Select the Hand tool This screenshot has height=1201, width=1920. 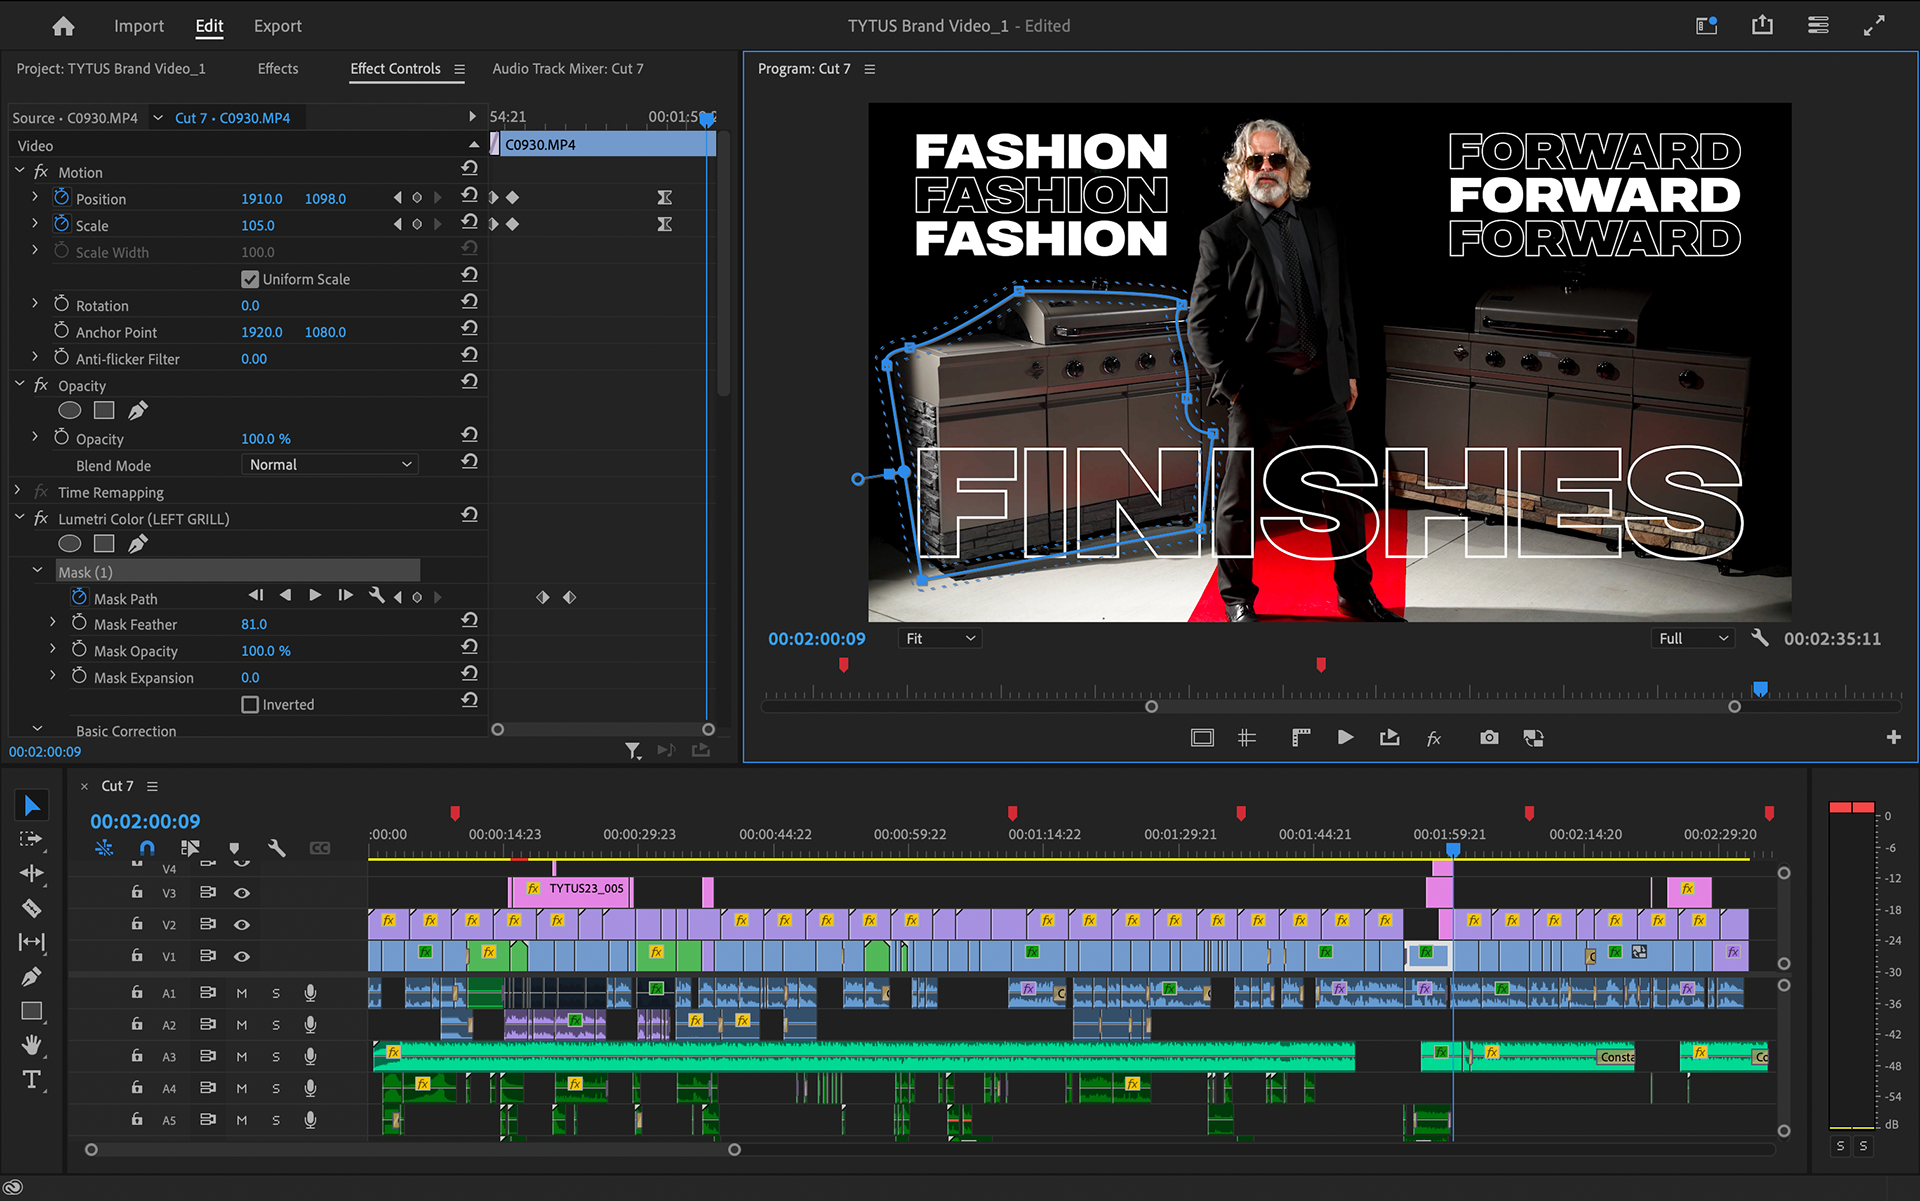[31, 1045]
